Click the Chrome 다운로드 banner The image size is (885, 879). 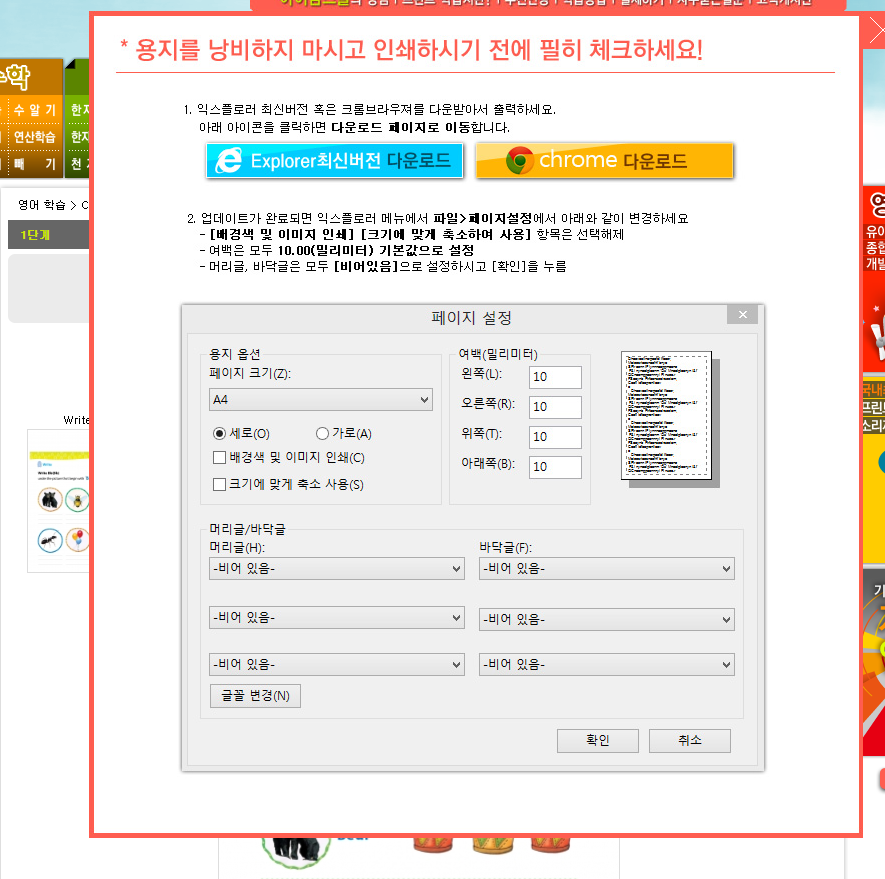604,161
